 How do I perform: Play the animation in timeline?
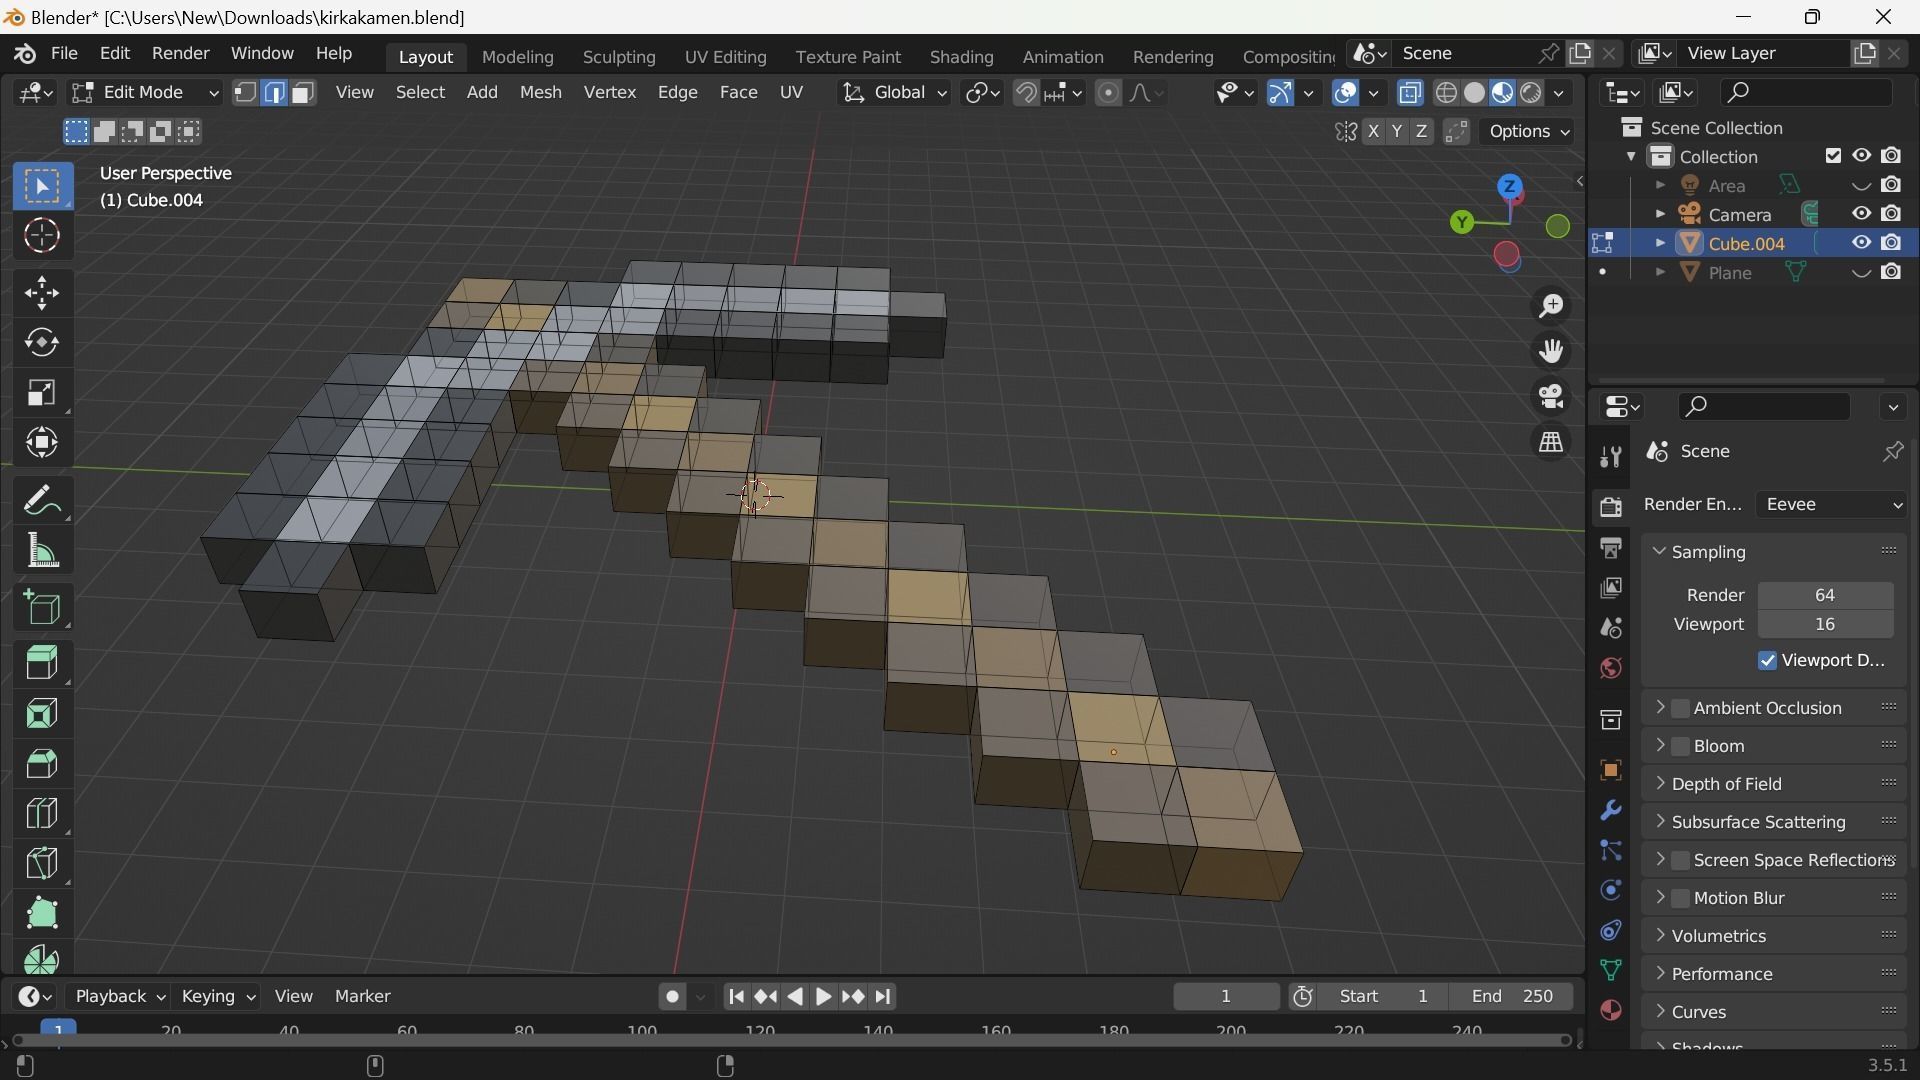(x=823, y=997)
